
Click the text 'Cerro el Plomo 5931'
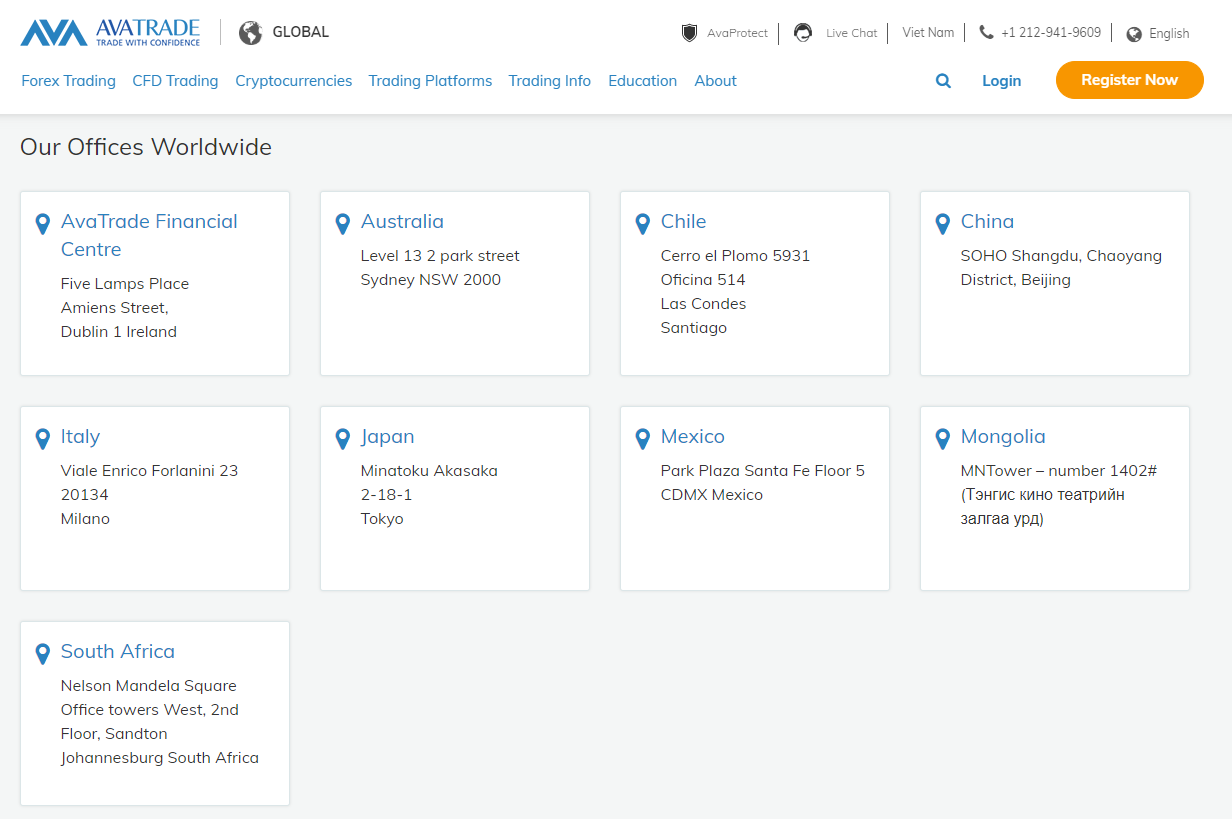(x=735, y=256)
